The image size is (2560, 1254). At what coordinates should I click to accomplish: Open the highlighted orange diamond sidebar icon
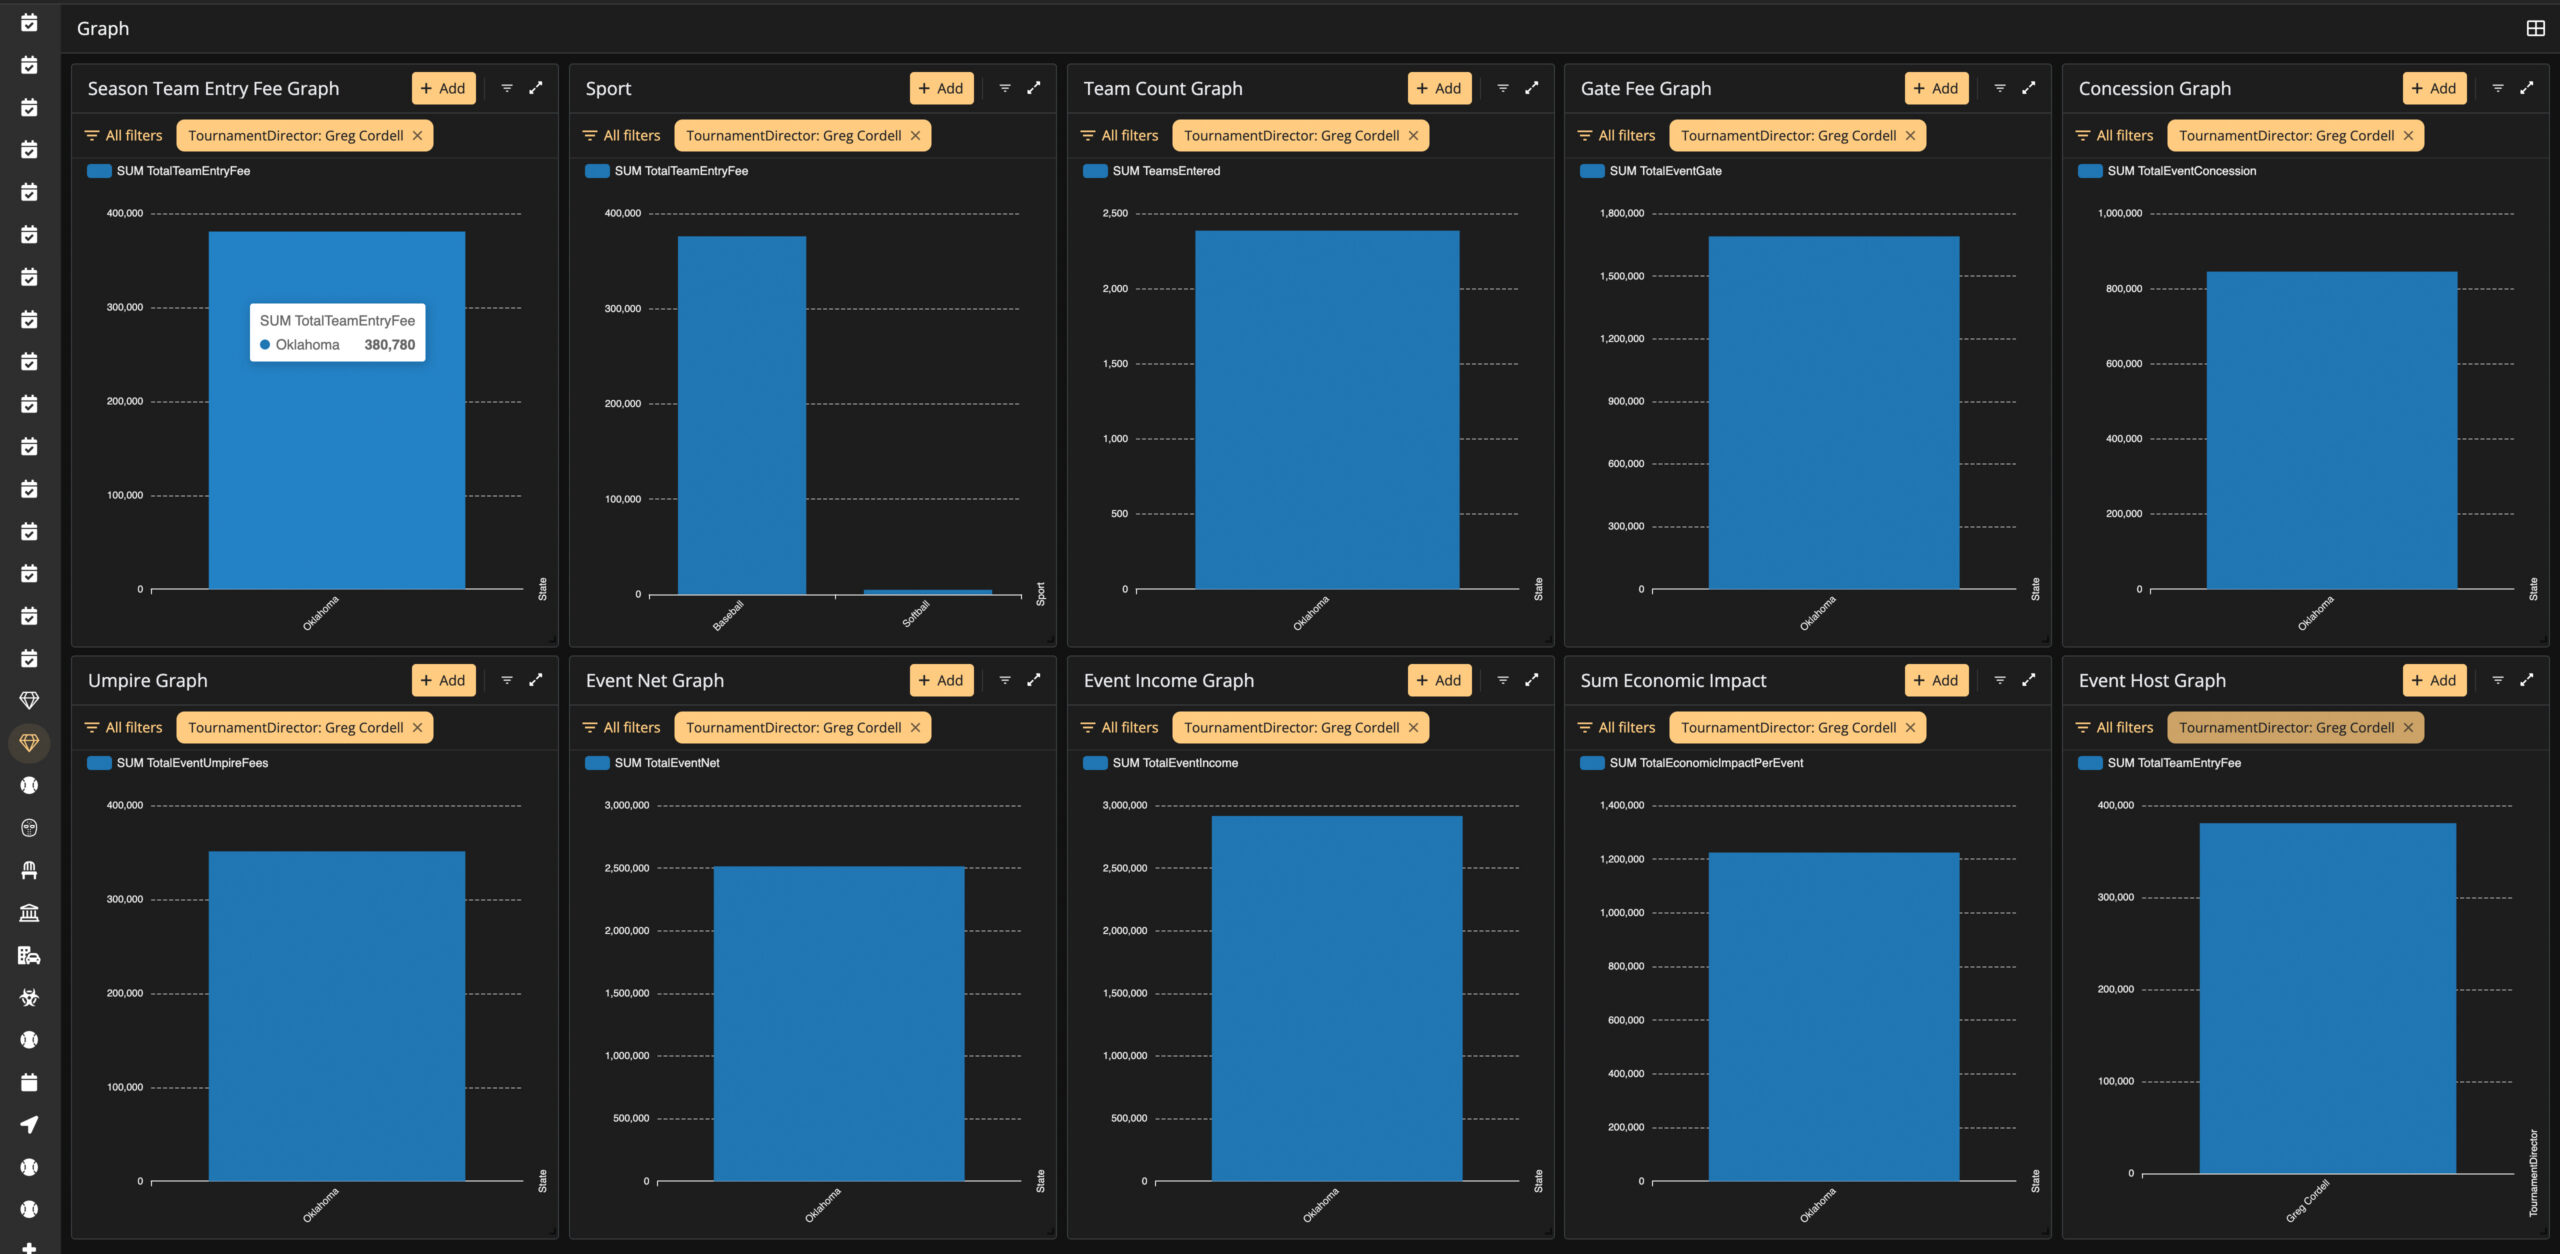tap(29, 743)
